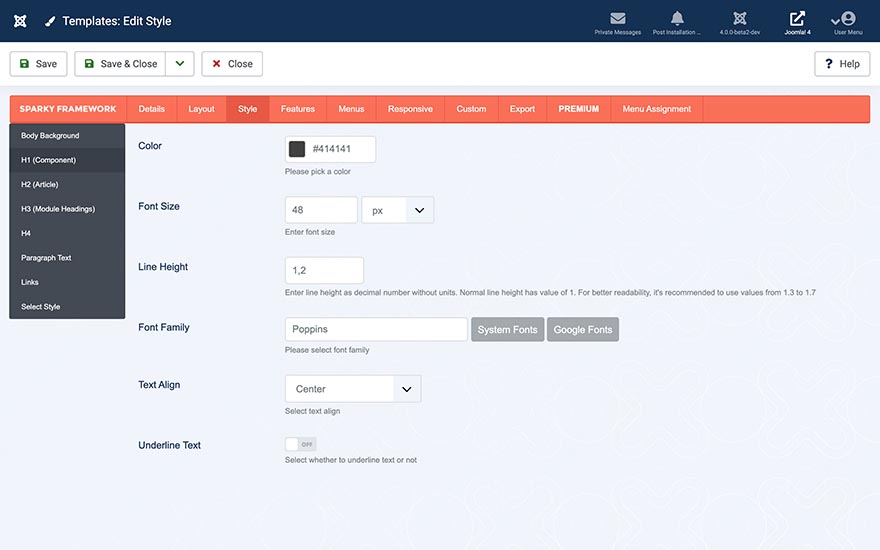Image resolution: width=880 pixels, height=550 pixels.
Task: Click the #414141 color swatch
Action: click(x=297, y=149)
